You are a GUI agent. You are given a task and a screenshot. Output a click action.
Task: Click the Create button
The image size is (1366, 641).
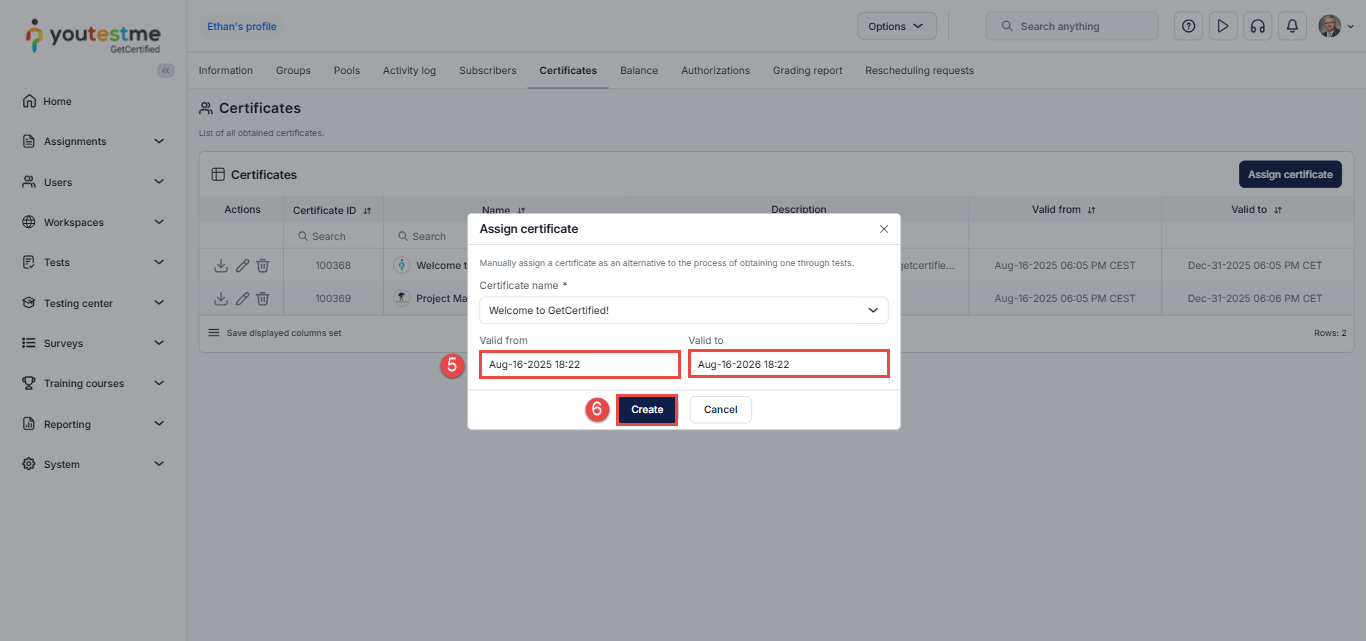(647, 410)
